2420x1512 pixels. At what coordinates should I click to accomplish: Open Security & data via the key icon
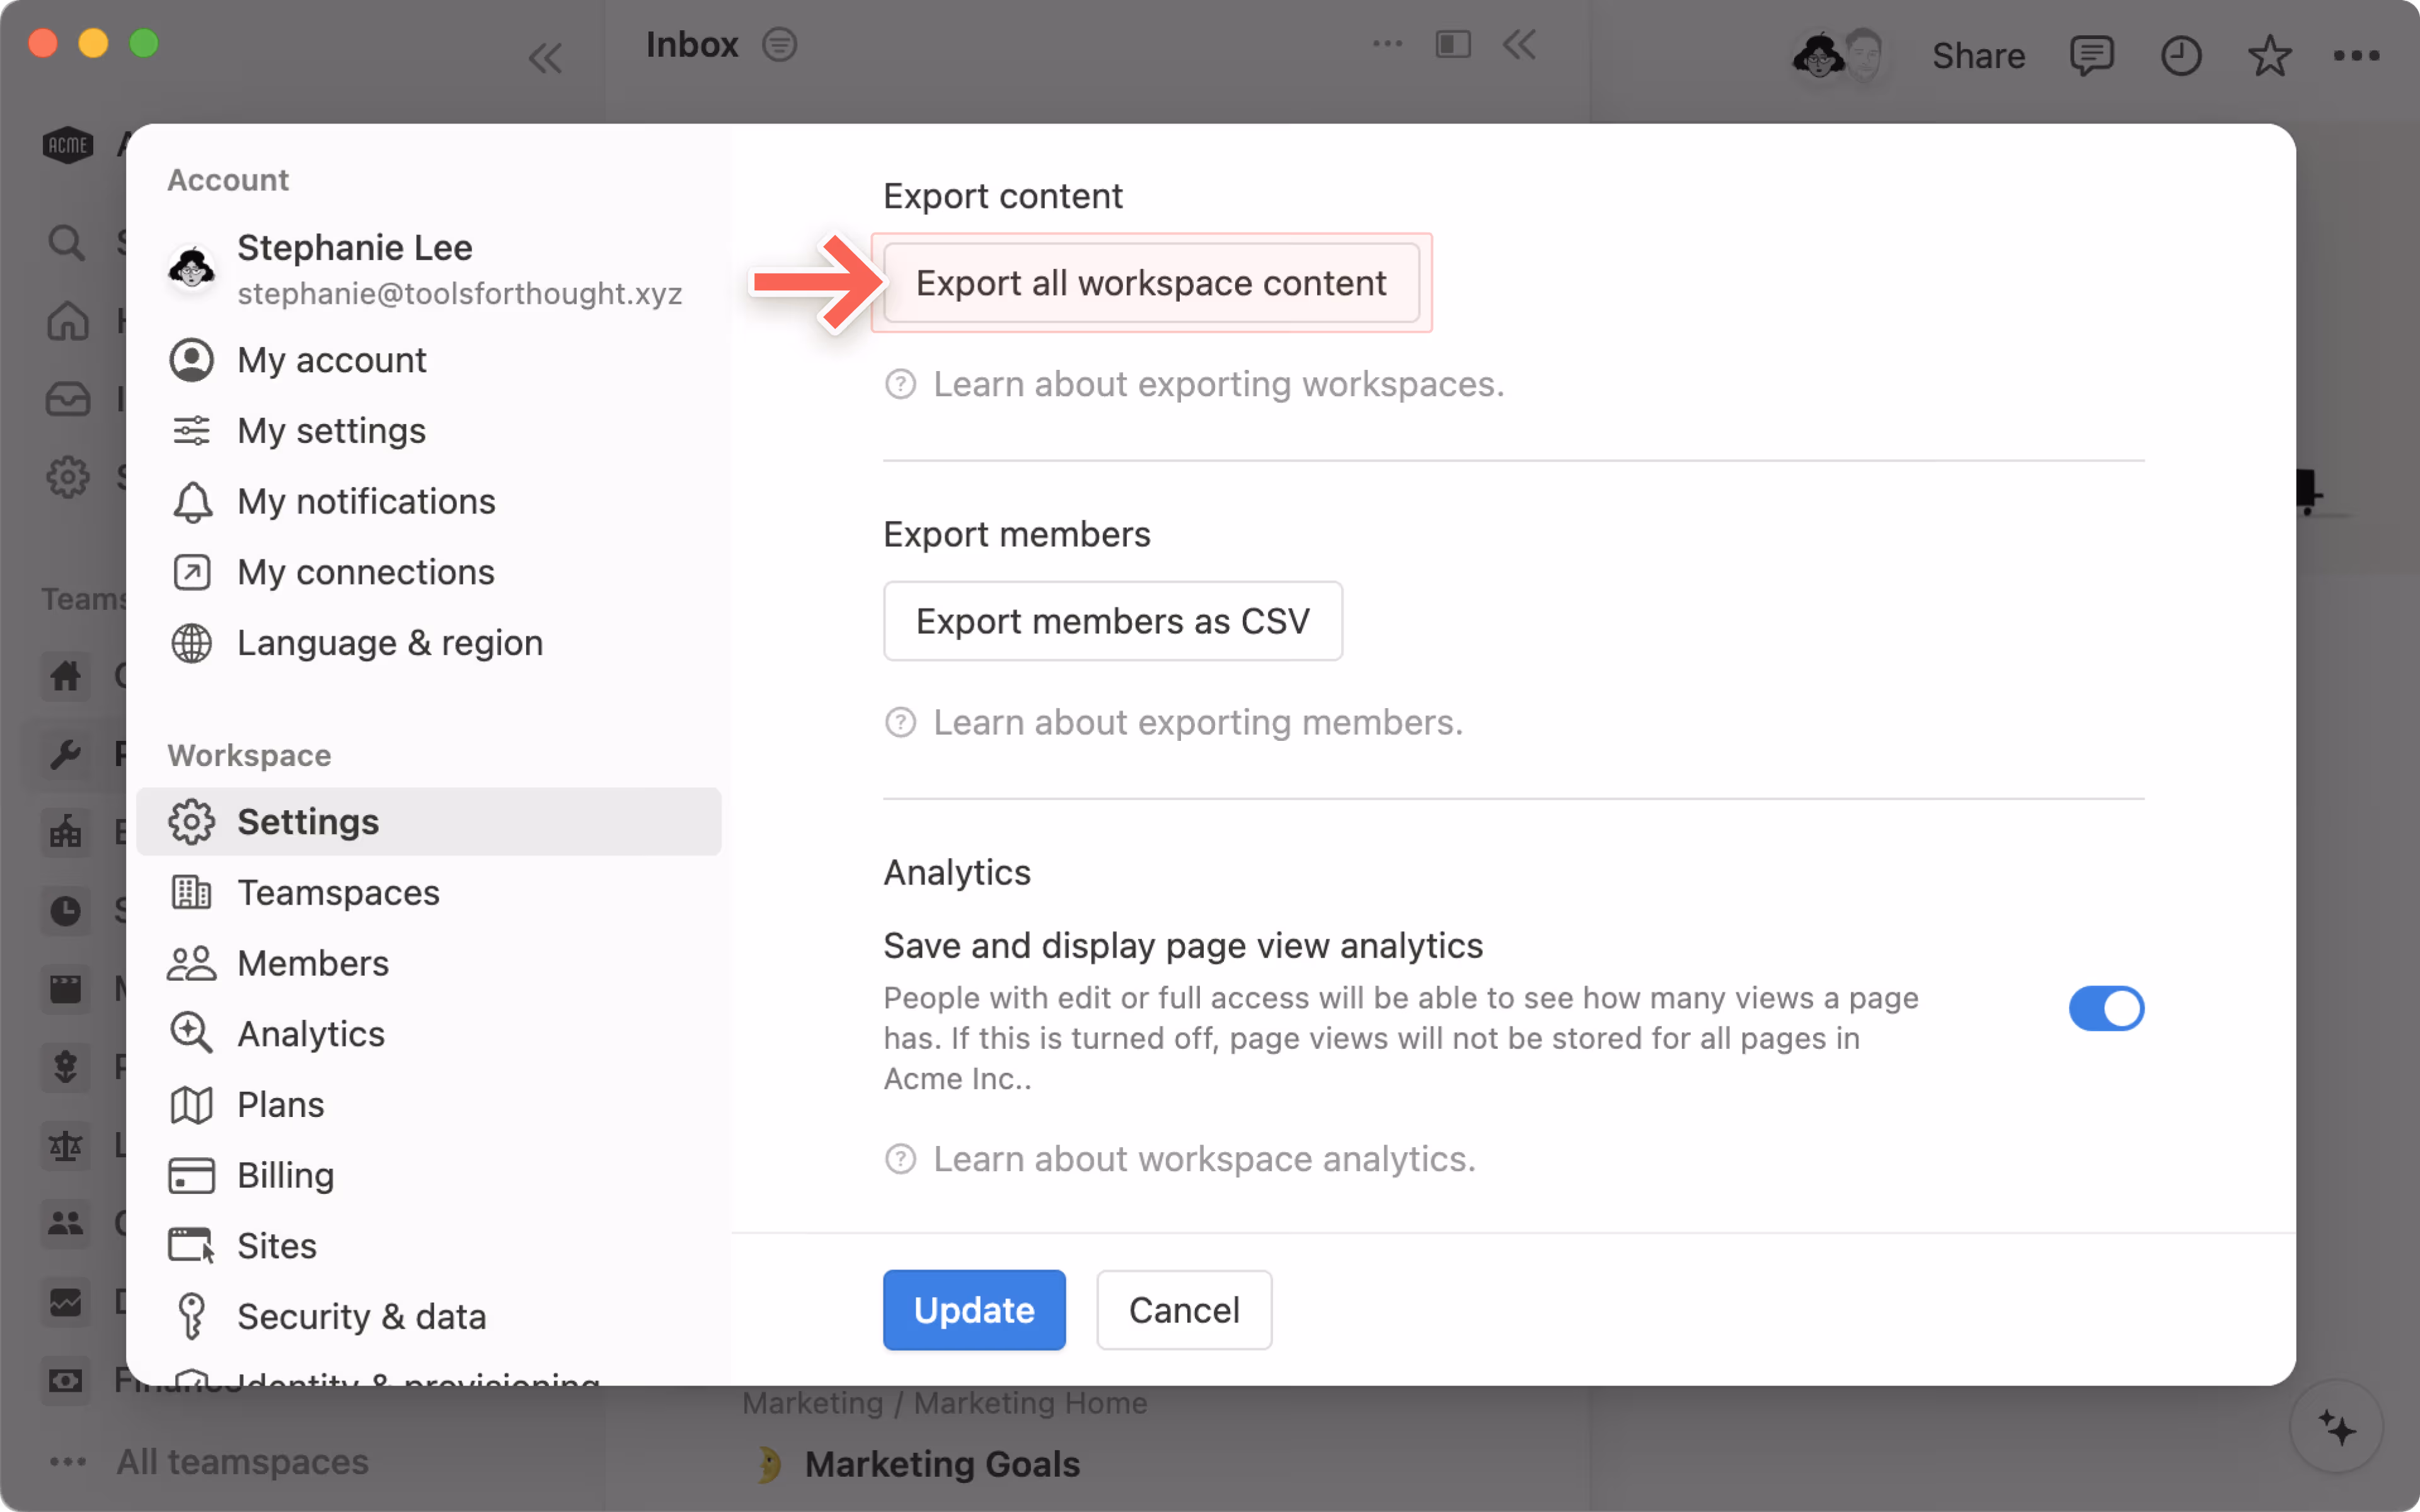tap(192, 1315)
